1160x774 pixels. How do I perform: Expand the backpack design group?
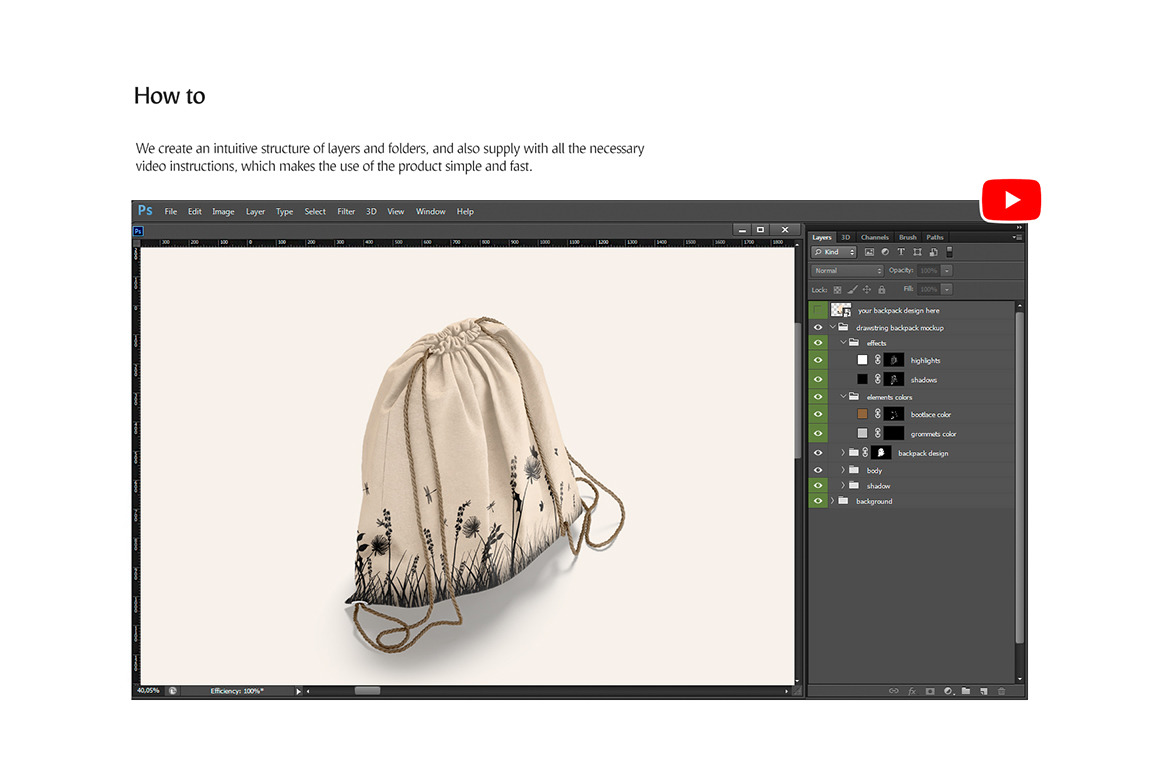click(843, 453)
